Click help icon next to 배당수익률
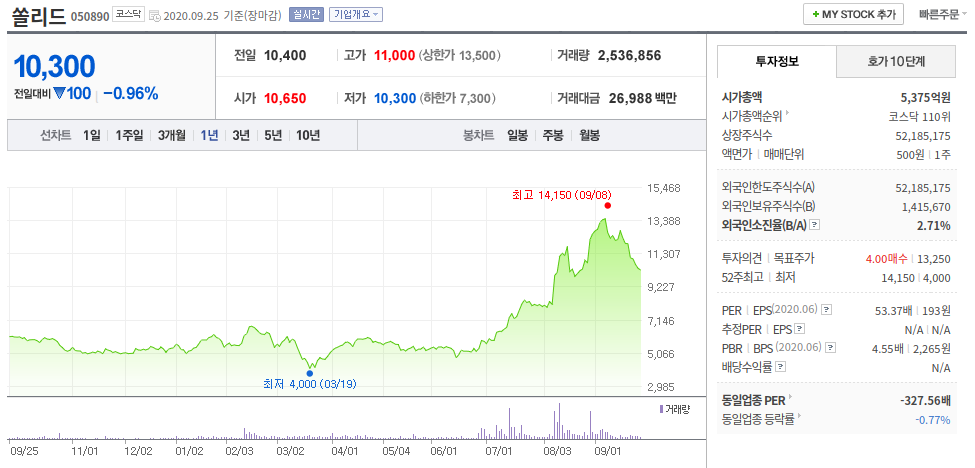The height and width of the screenshot is (468, 975). 781,367
